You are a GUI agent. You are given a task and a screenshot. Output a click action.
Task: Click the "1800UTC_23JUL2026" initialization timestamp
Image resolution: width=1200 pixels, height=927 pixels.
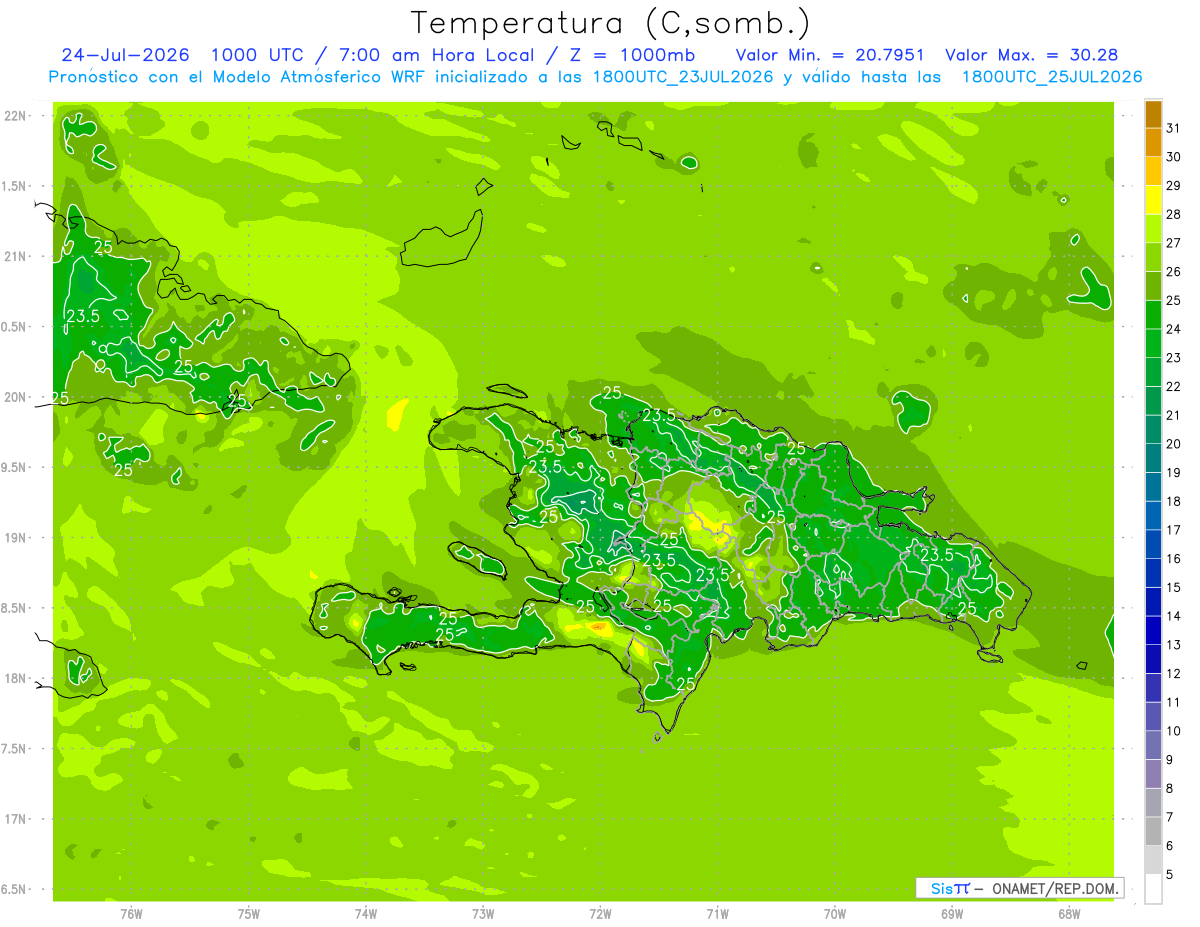(x=683, y=77)
